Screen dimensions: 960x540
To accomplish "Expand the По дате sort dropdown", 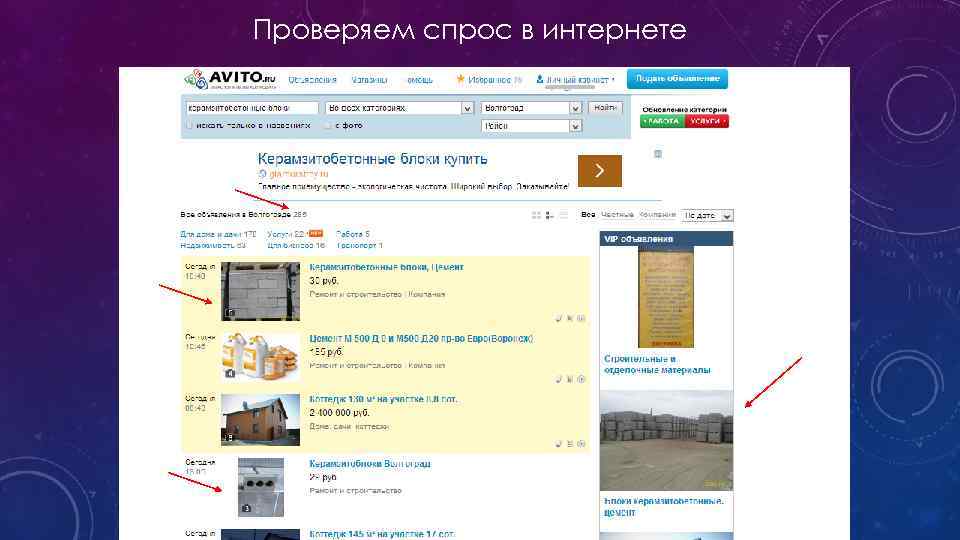I will (707, 216).
